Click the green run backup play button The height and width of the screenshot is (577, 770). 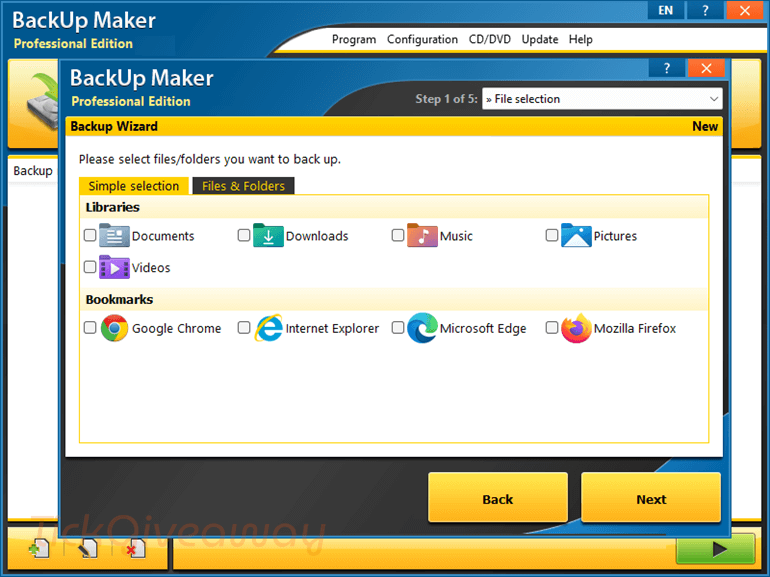point(715,549)
